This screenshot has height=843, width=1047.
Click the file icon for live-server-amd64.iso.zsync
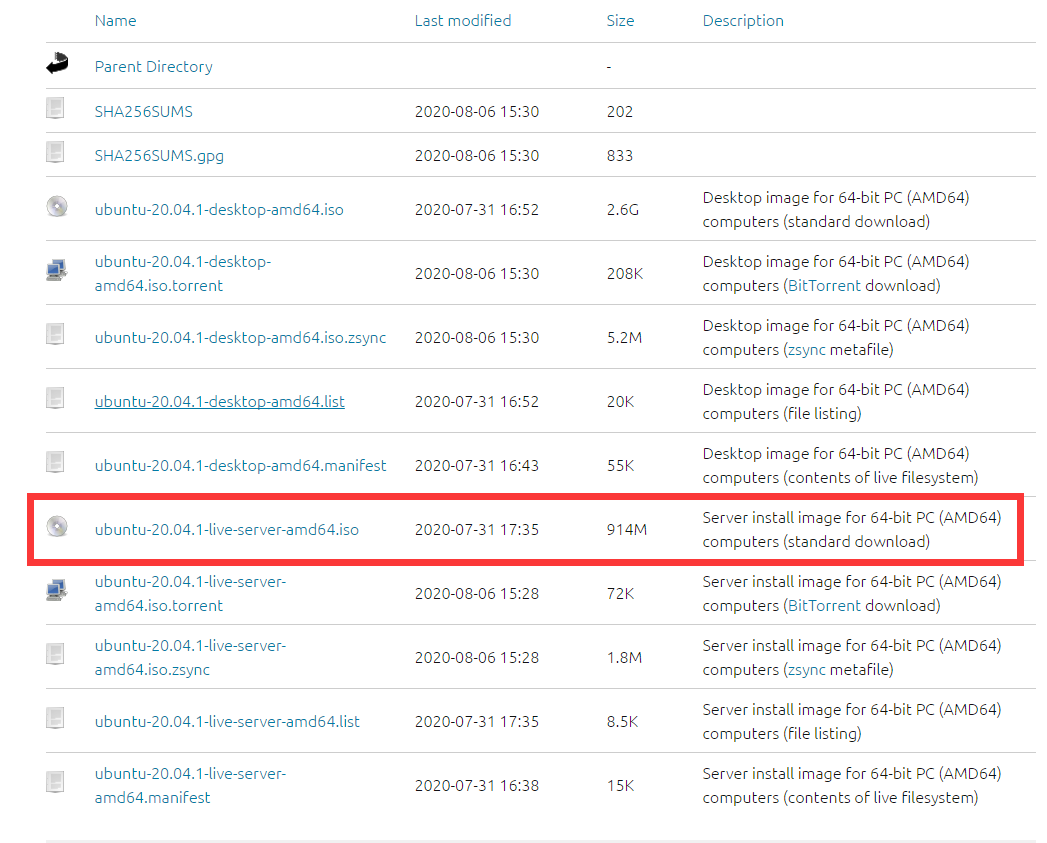(x=55, y=654)
